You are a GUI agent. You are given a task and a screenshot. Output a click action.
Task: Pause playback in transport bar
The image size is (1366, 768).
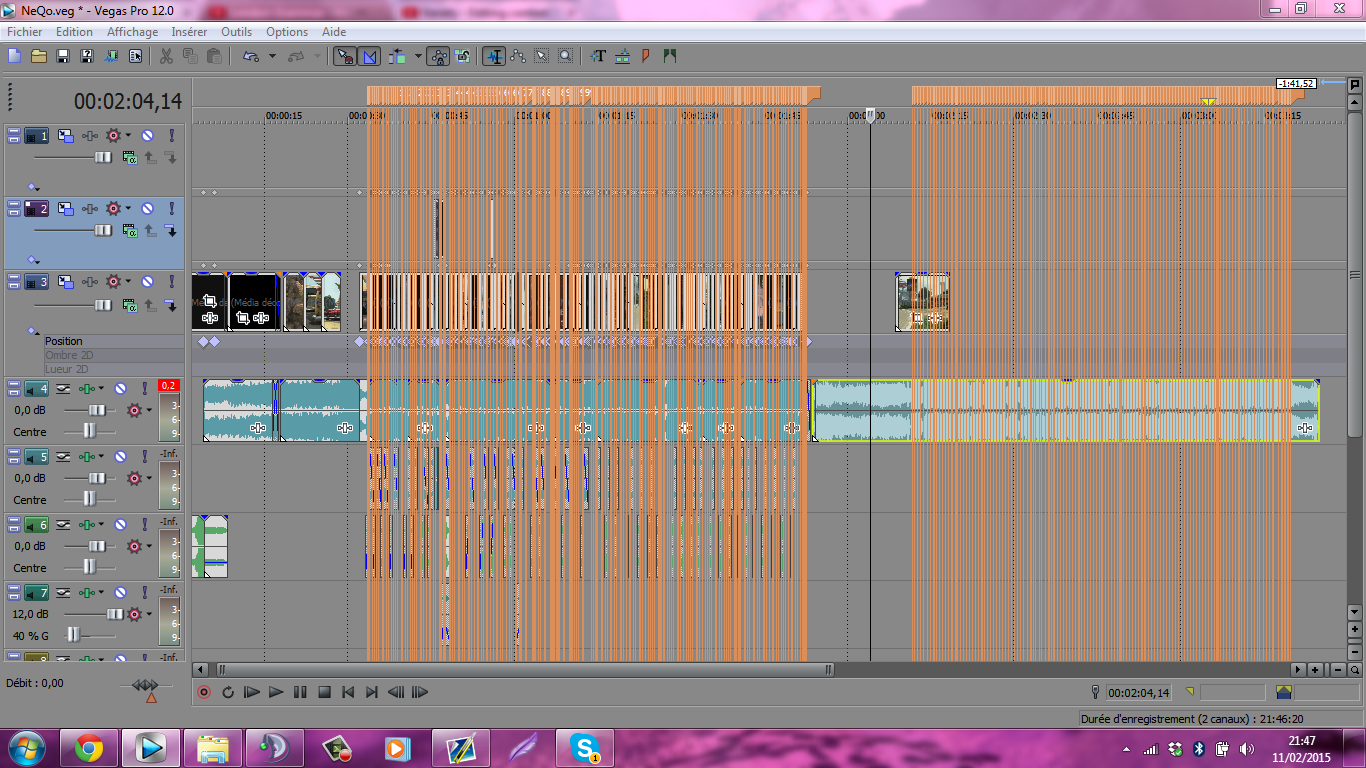click(x=300, y=692)
